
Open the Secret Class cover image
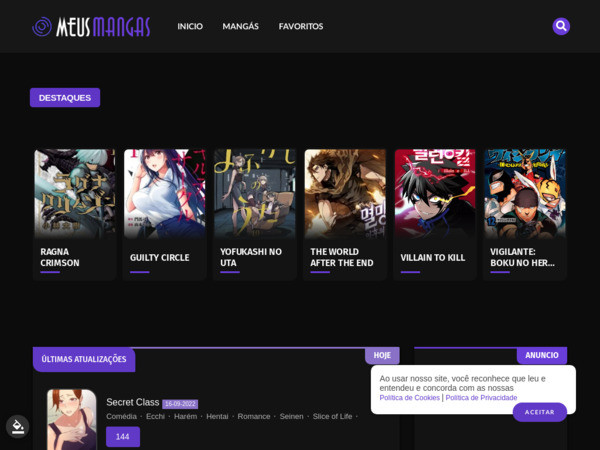point(72,420)
